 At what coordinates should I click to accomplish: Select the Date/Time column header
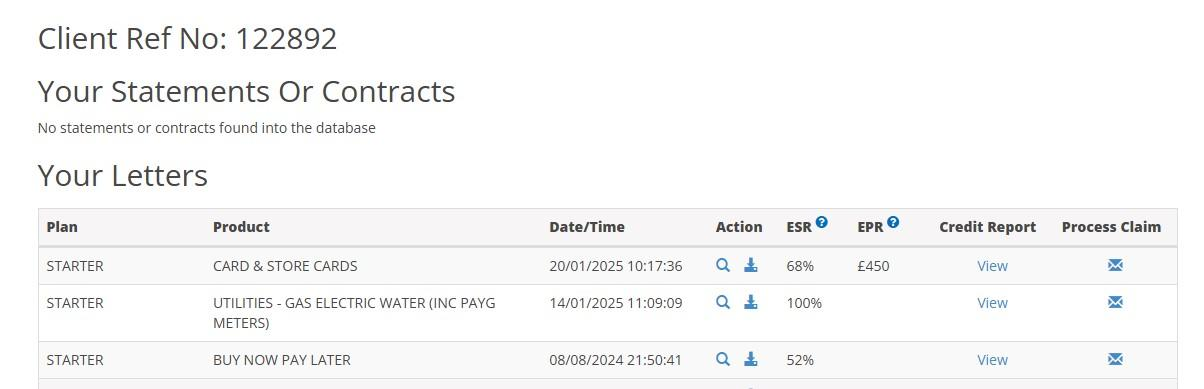587,227
